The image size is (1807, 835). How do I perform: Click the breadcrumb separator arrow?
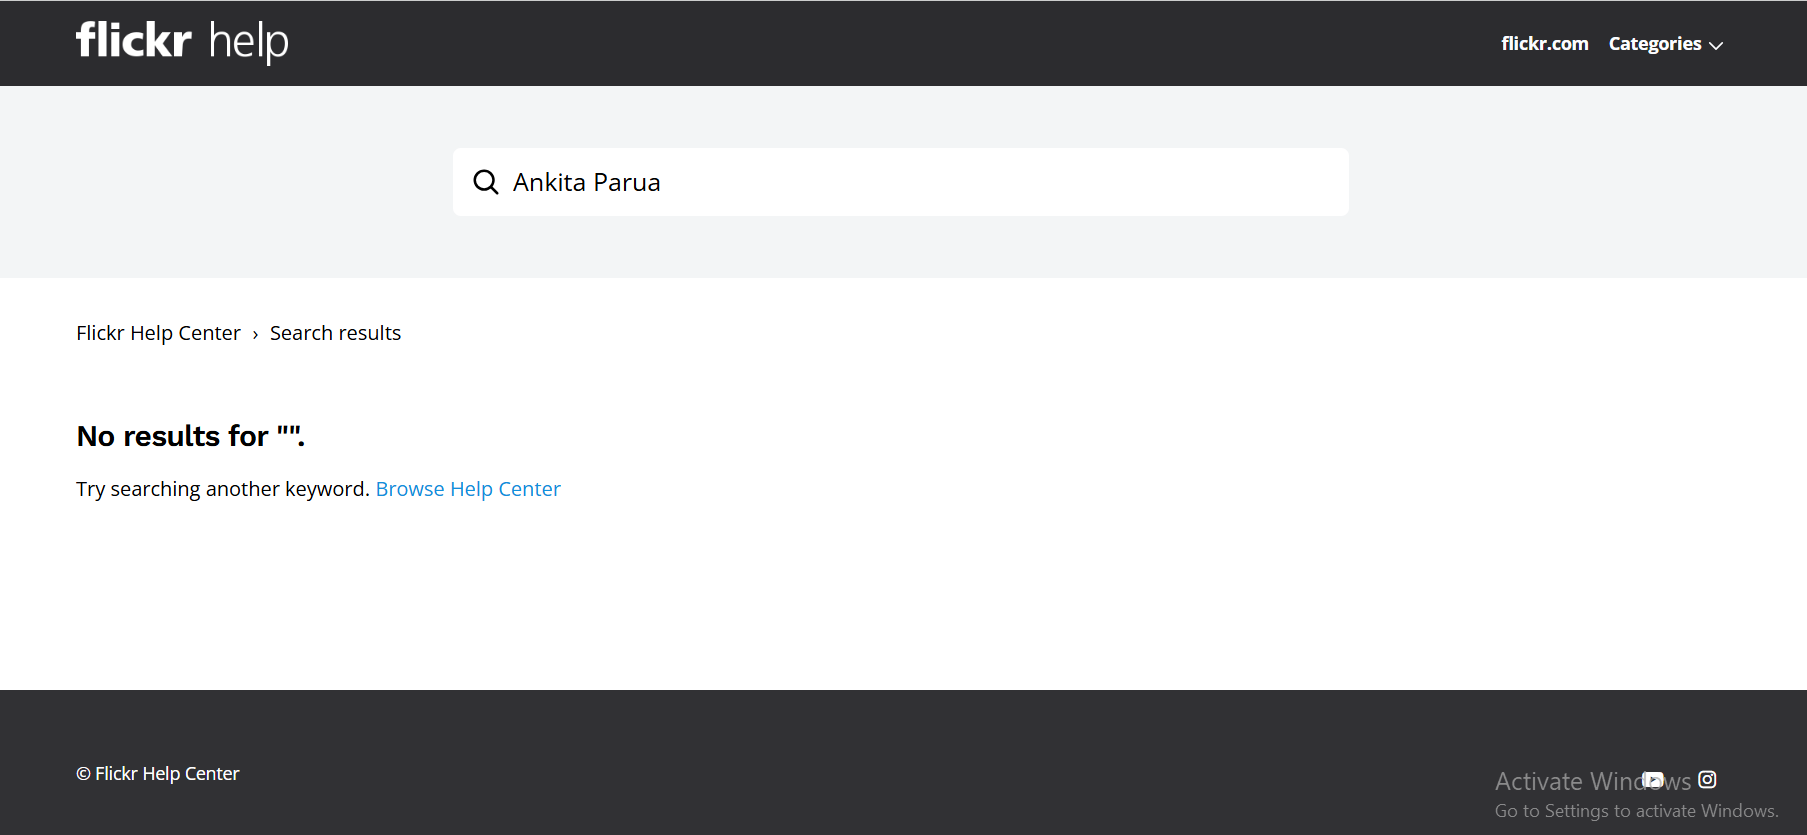pyautogui.click(x=255, y=335)
